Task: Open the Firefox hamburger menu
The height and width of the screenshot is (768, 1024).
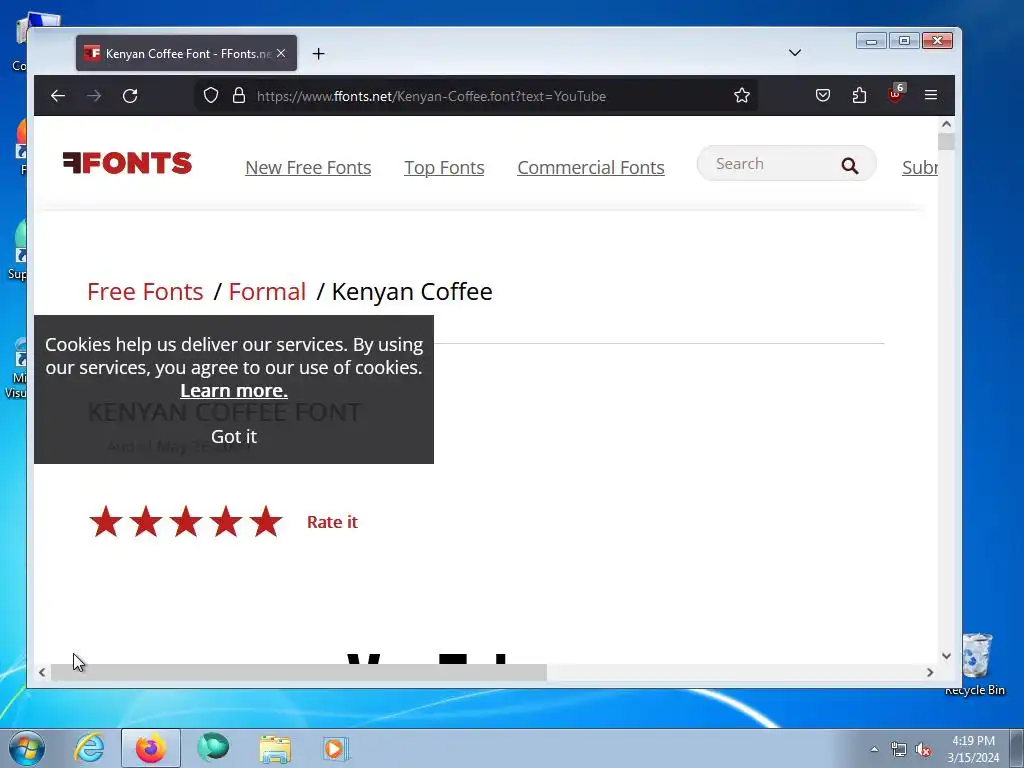Action: coord(931,95)
